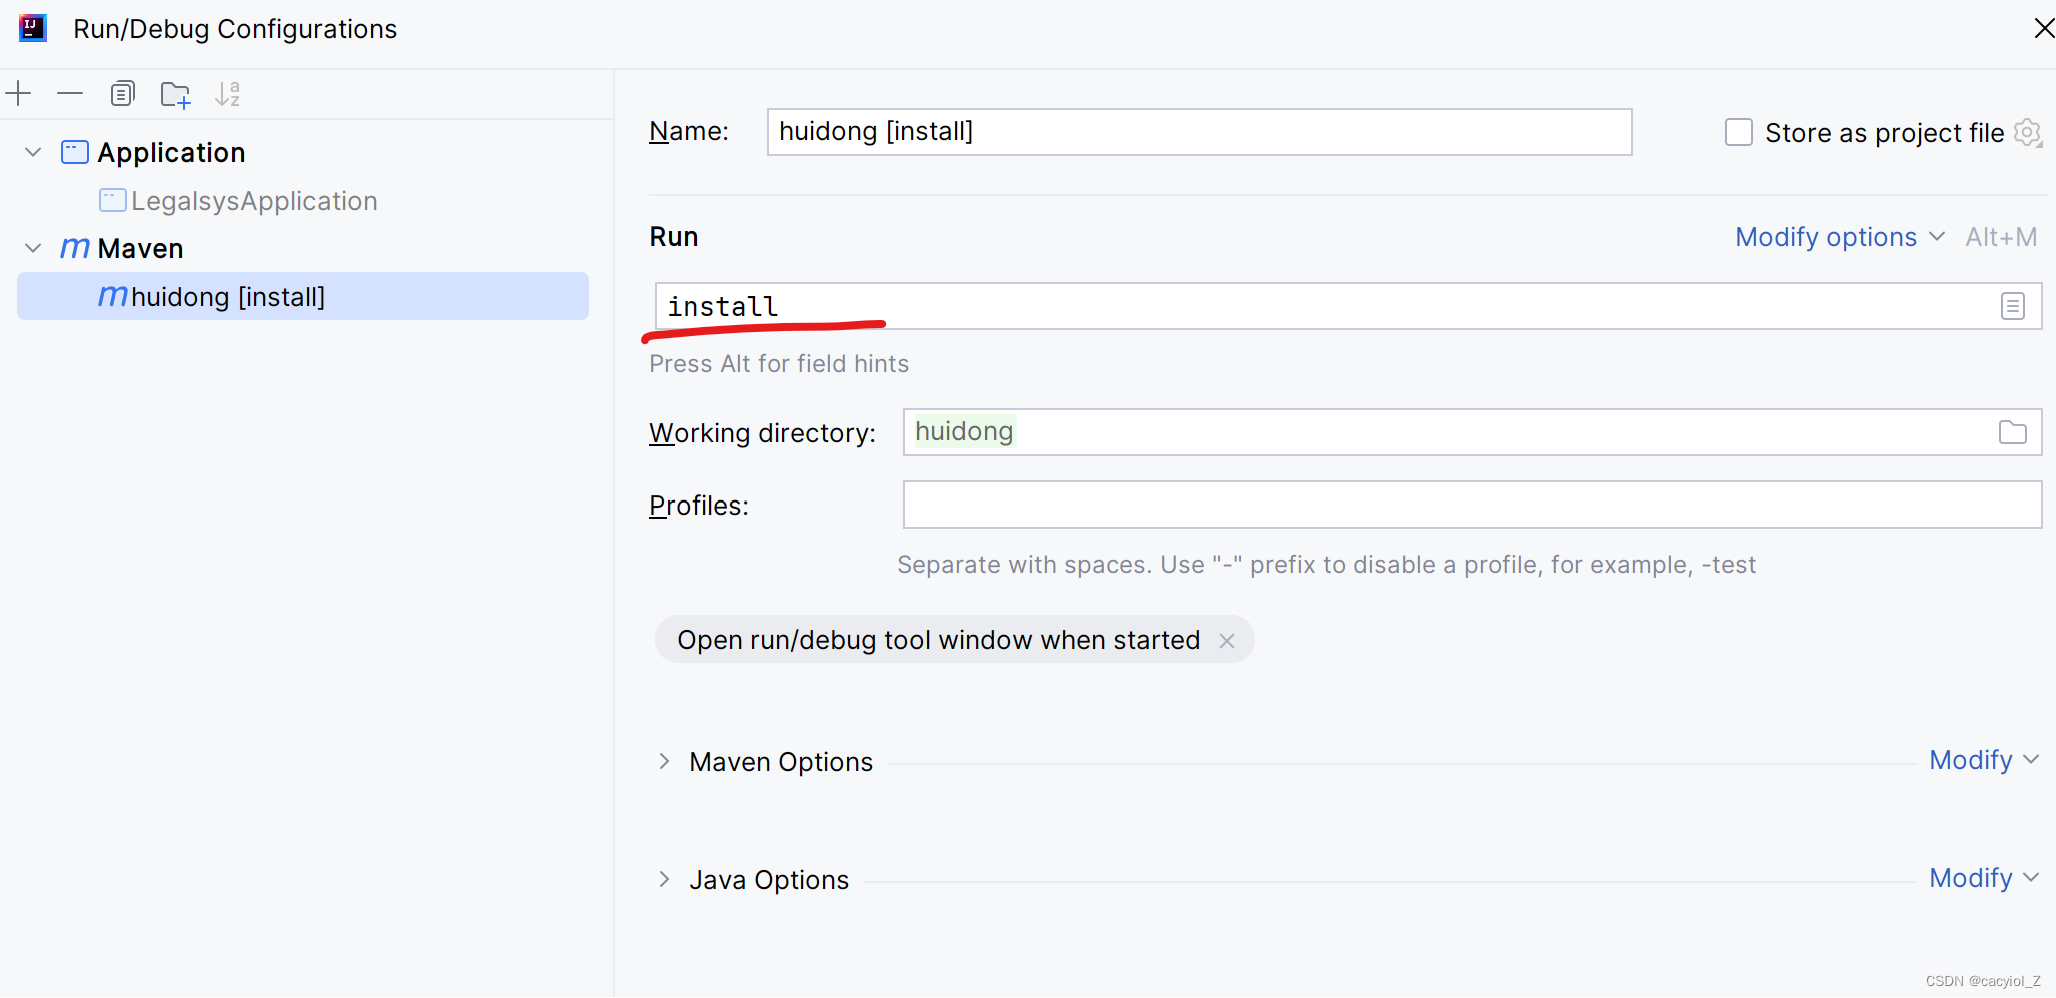The image size is (2056, 998).
Task: Copy the huidong [install] configuration
Action: (x=122, y=93)
